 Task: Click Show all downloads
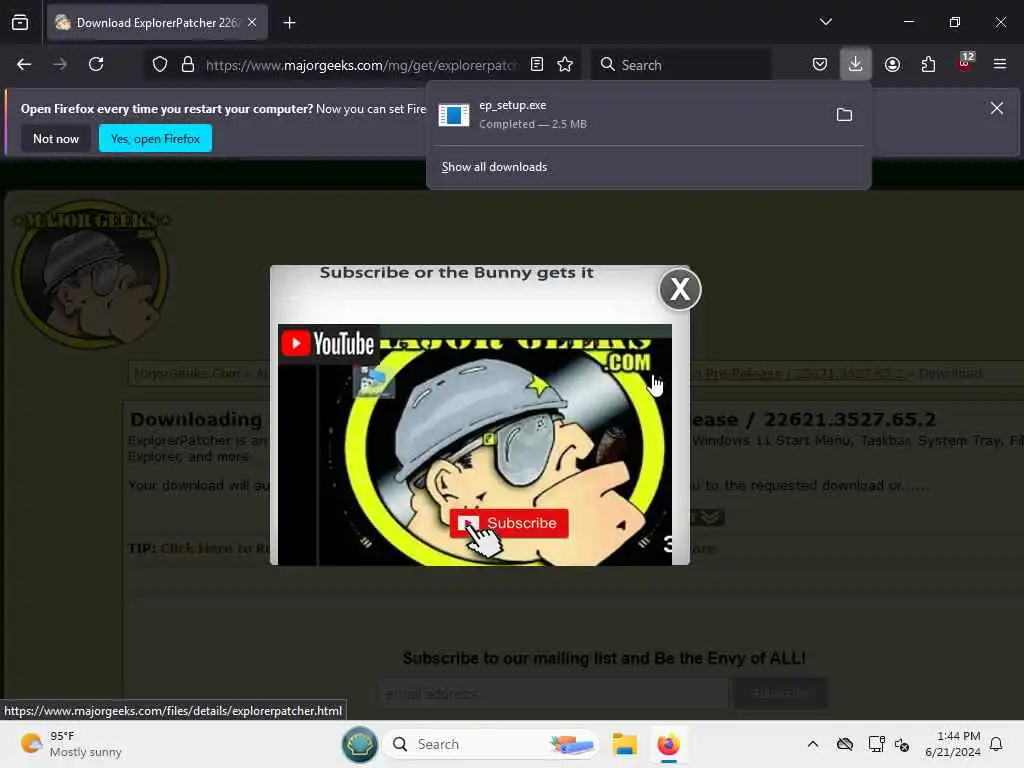click(494, 167)
